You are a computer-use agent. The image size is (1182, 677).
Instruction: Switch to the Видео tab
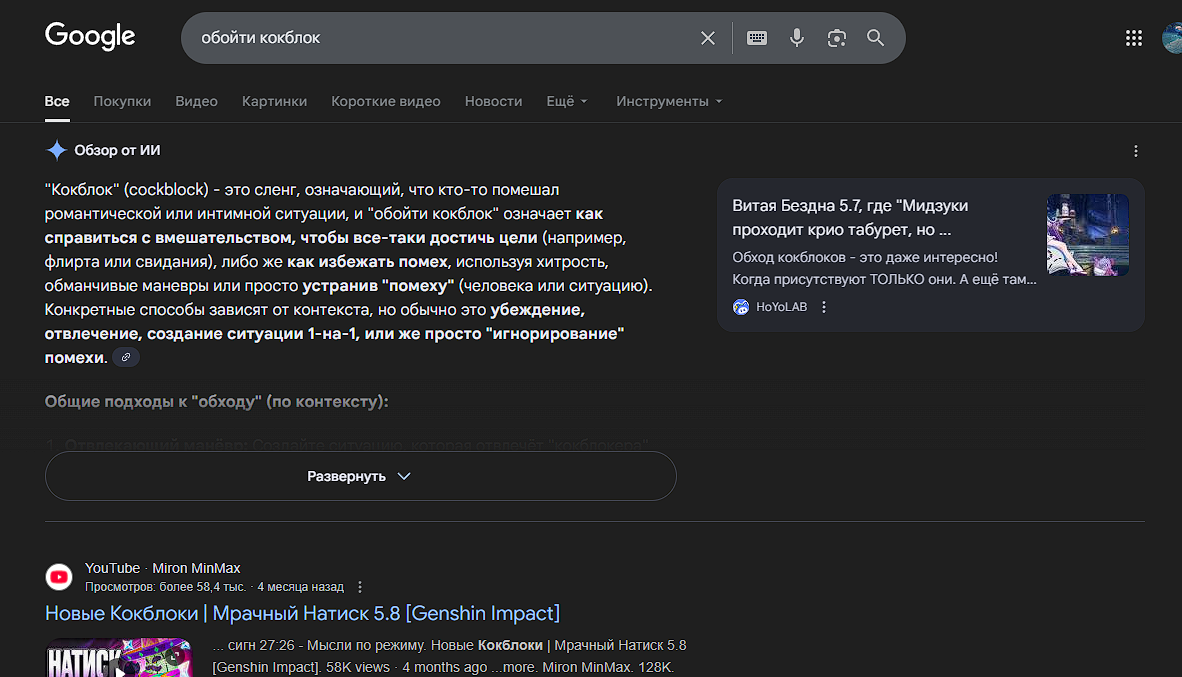click(196, 101)
